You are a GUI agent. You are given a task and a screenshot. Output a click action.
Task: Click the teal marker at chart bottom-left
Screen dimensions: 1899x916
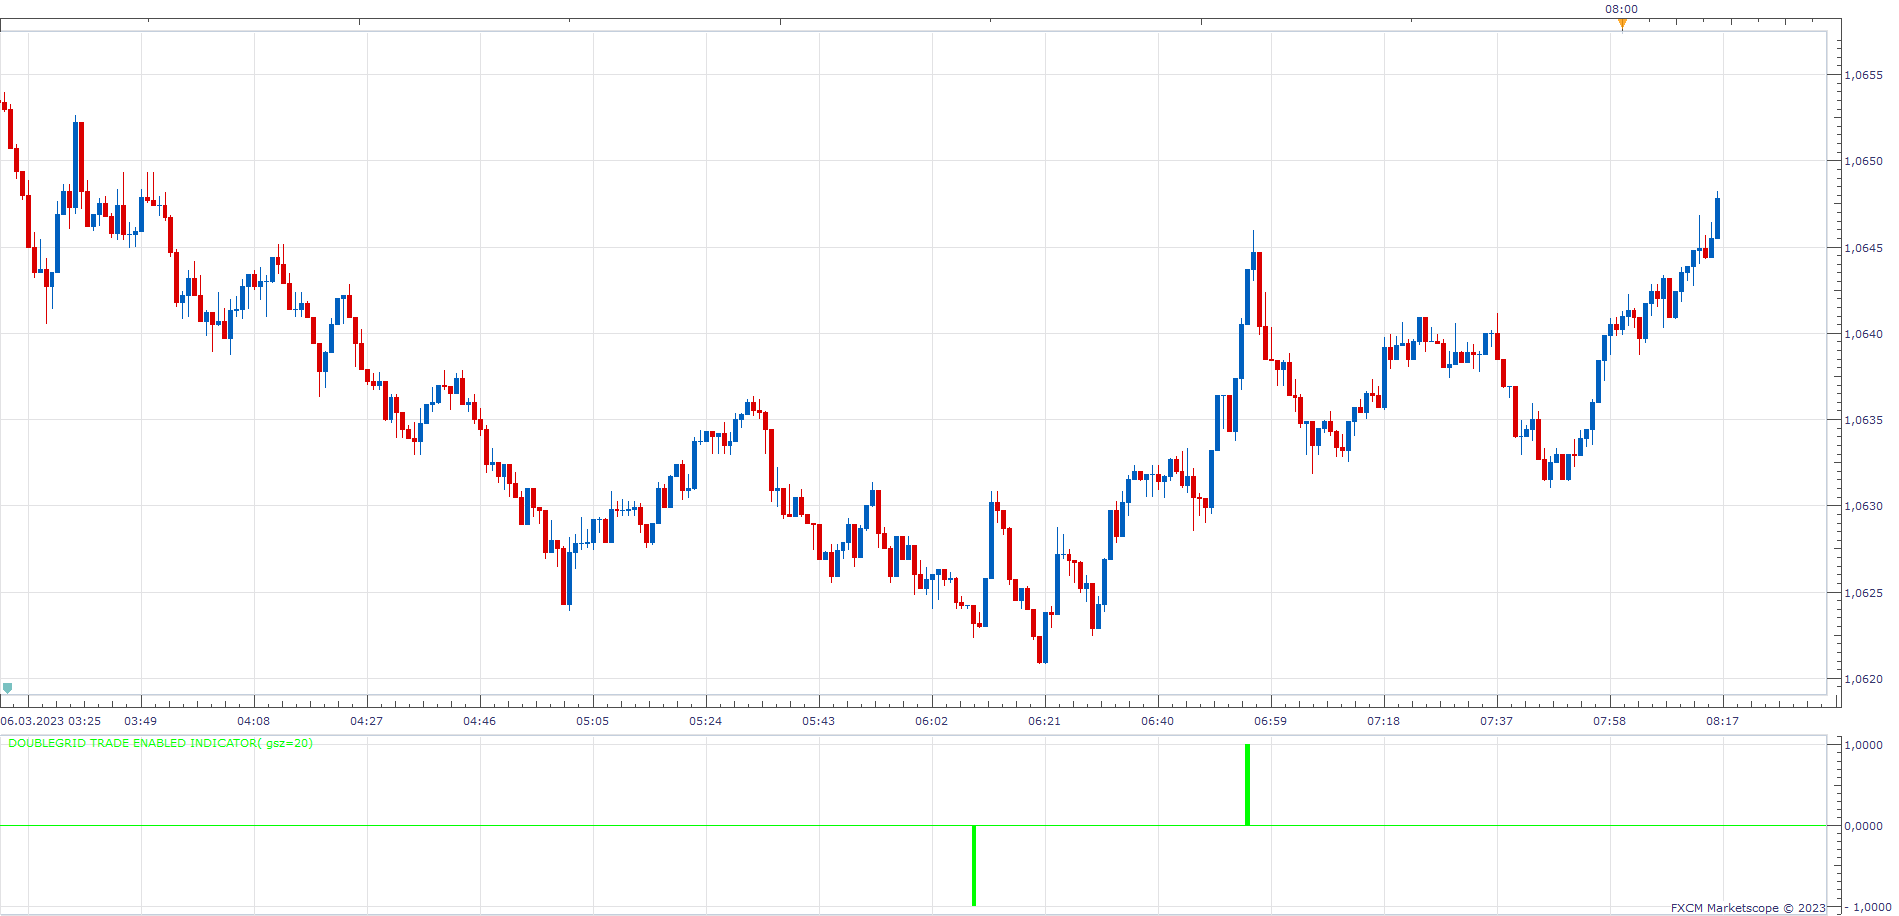pyautogui.click(x=8, y=688)
